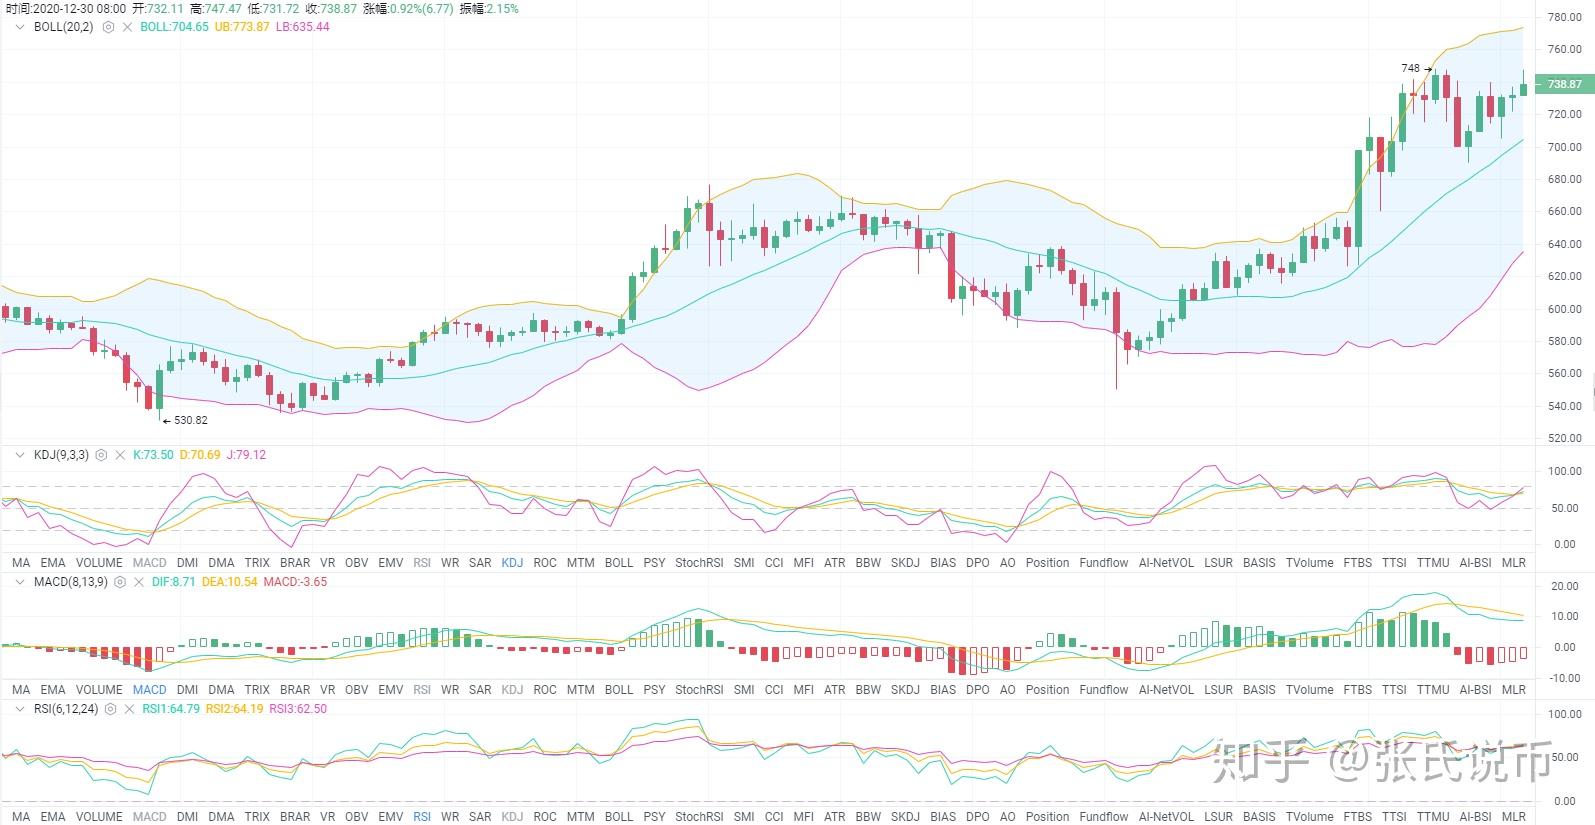
Task: Open RSI(6,12,24) settings gear icon
Action: click(x=110, y=709)
